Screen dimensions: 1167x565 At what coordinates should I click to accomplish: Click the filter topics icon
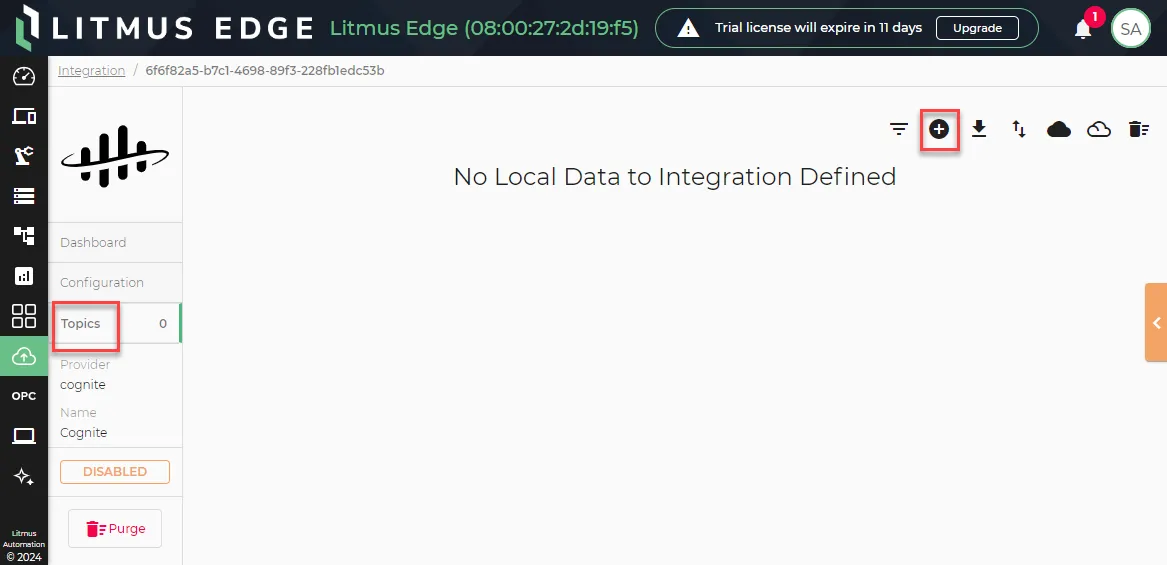click(x=899, y=130)
